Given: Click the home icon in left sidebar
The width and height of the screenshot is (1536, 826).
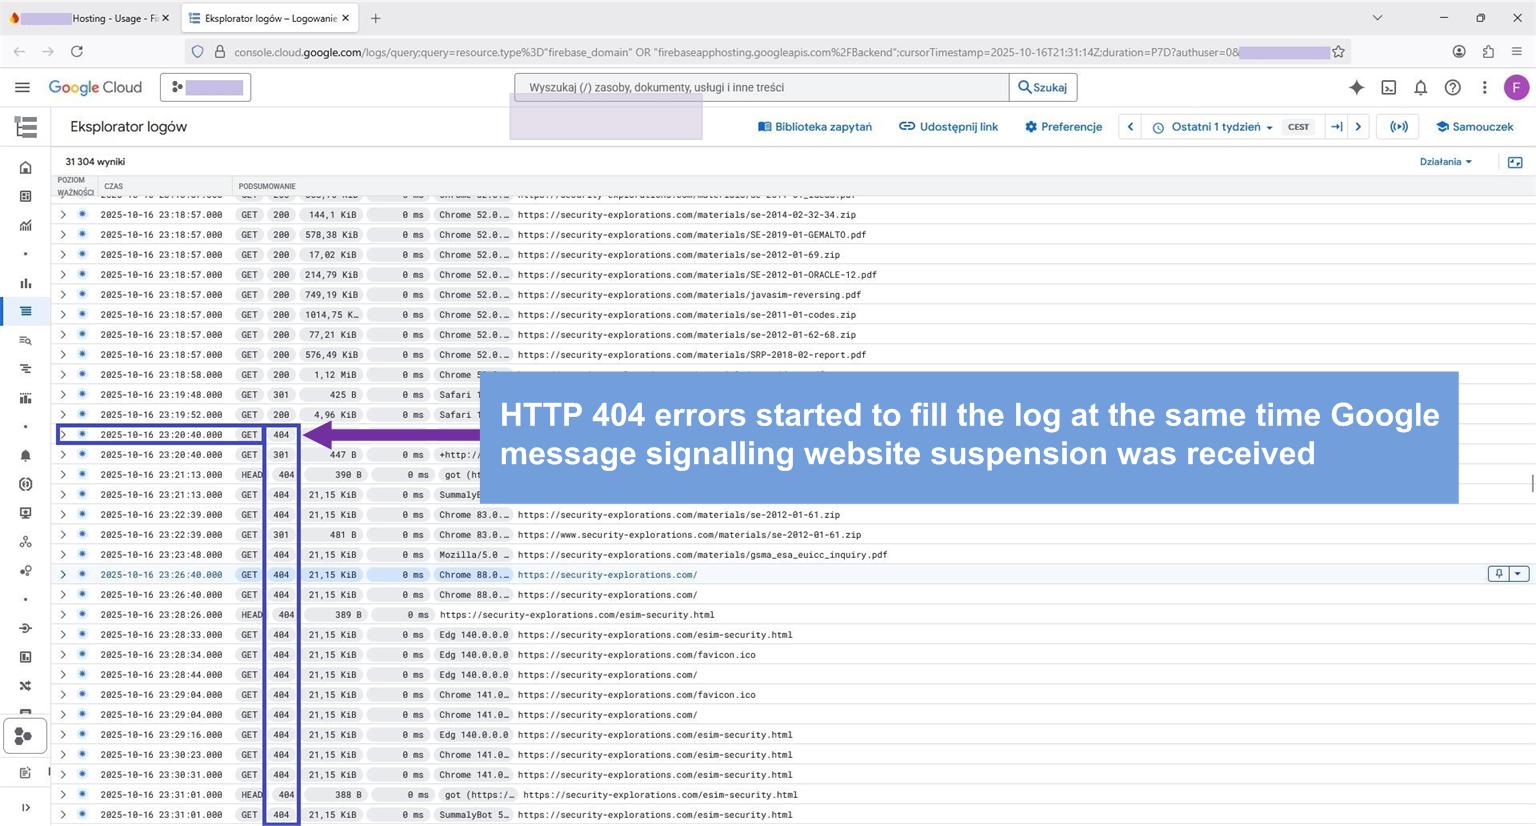Looking at the screenshot, I should [26, 168].
